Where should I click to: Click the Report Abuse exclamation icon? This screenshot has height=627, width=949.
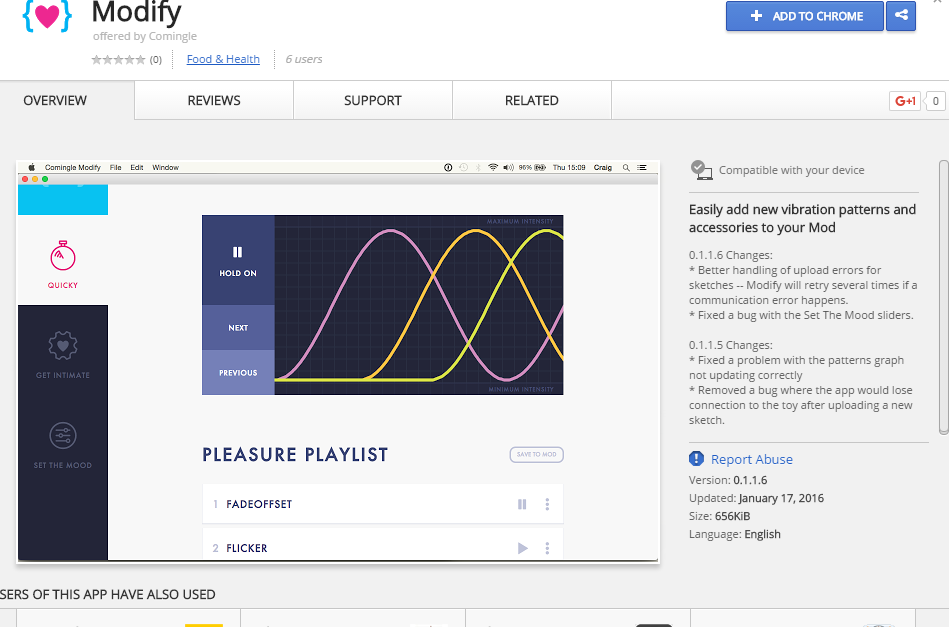pos(696,459)
